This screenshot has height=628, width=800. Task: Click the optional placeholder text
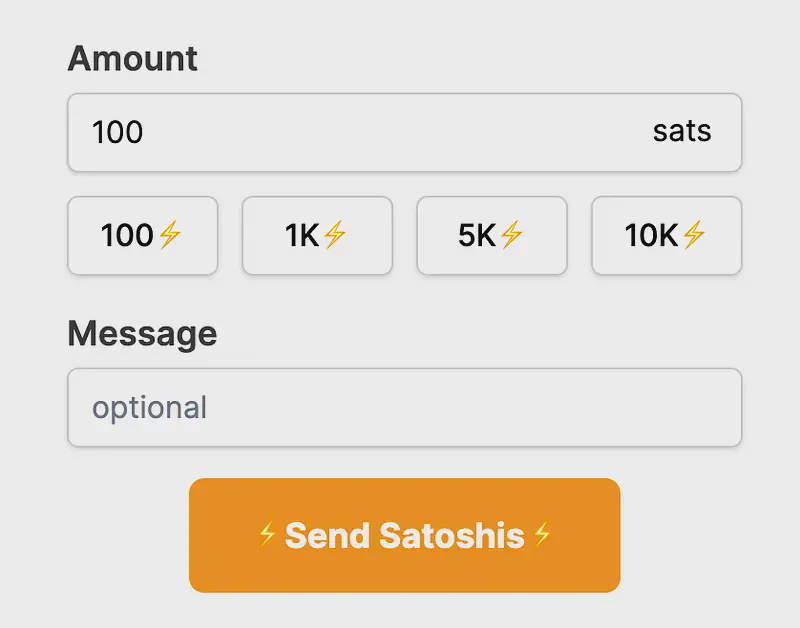[x=149, y=407]
